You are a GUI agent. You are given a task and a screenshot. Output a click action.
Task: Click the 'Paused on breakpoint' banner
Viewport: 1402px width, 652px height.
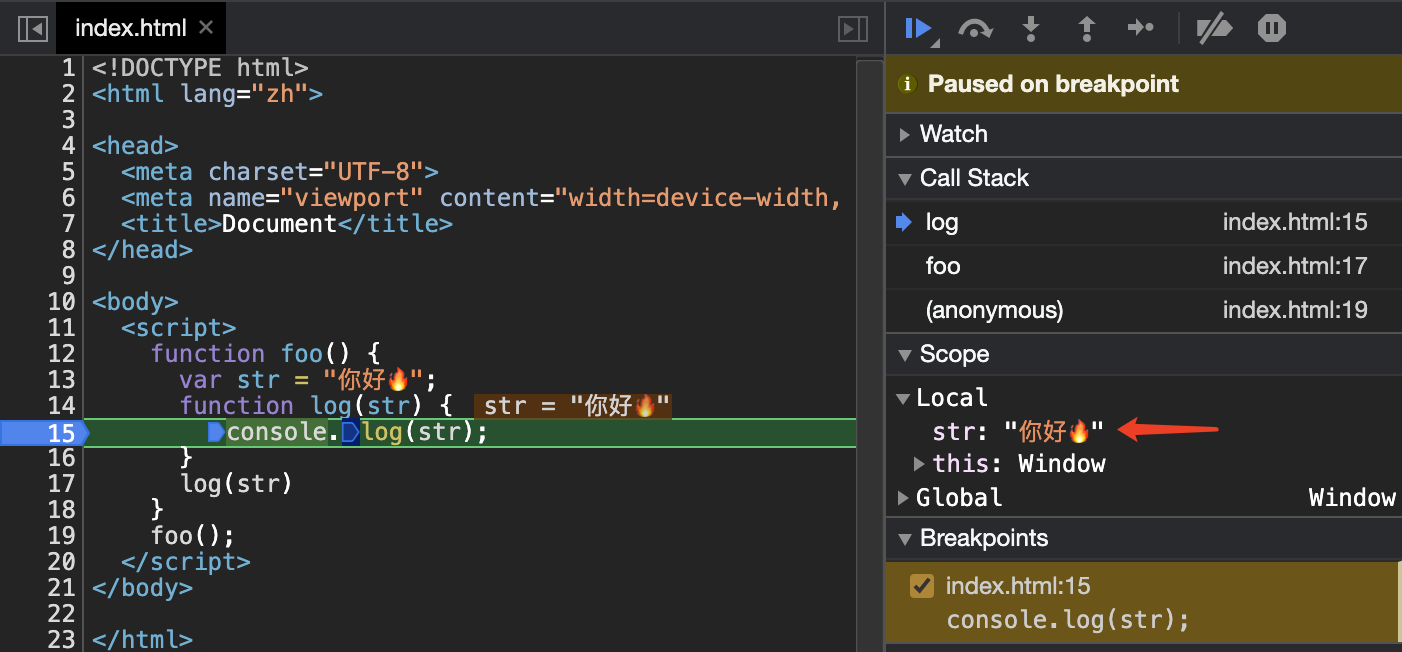pos(1144,84)
